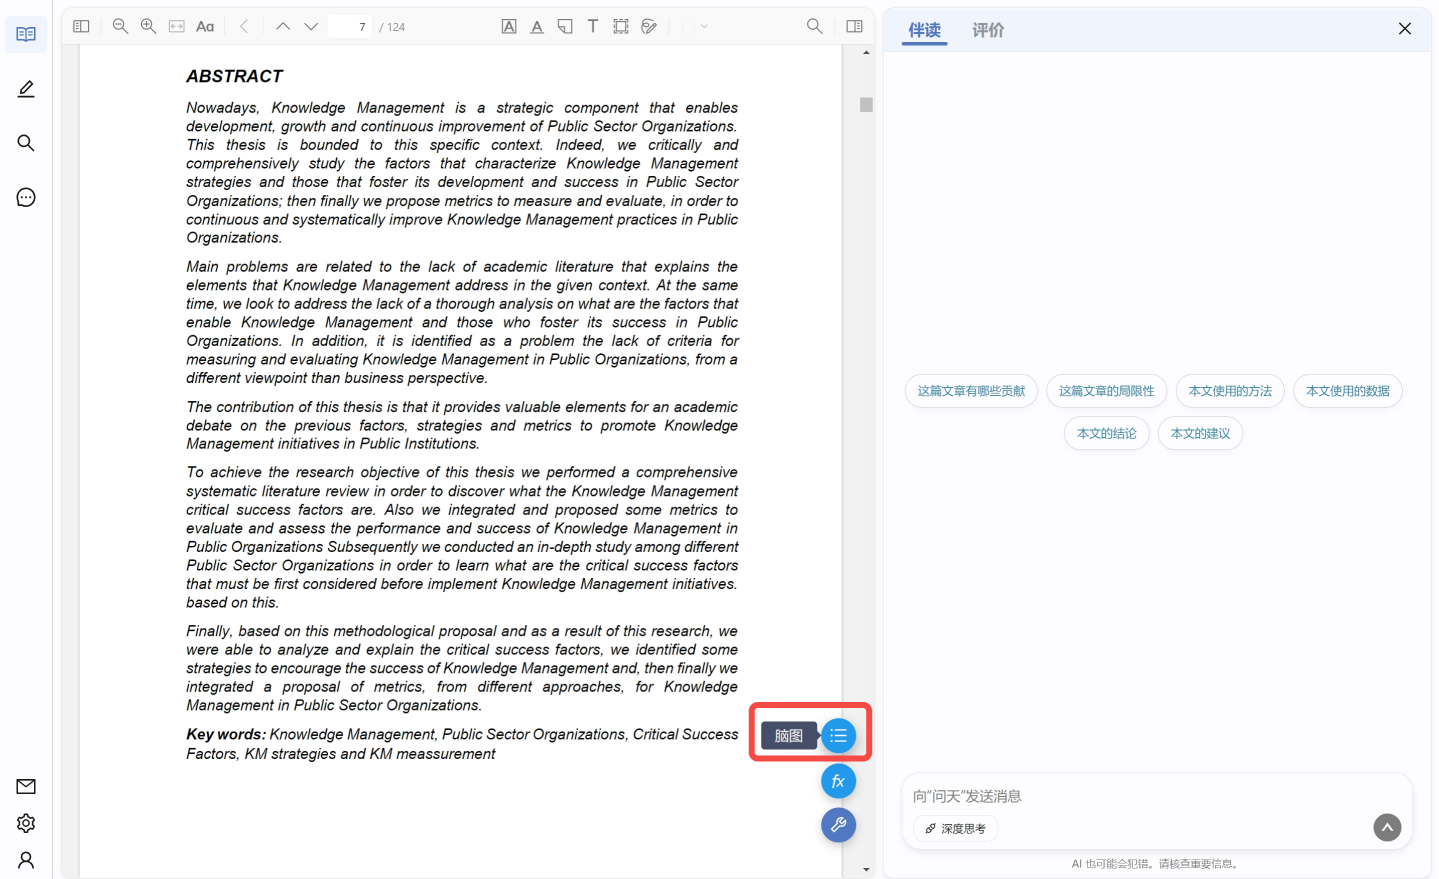Fit the page to width
The width and height of the screenshot is (1439, 879).
click(176, 26)
